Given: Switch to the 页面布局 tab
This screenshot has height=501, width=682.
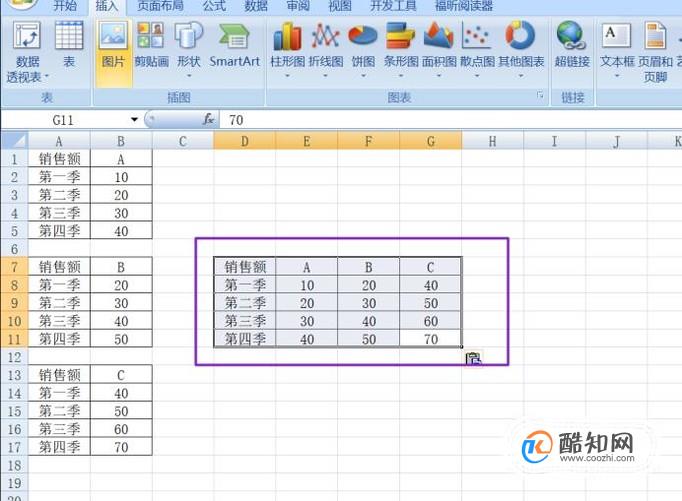Looking at the screenshot, I should click(x=160, y=6).
